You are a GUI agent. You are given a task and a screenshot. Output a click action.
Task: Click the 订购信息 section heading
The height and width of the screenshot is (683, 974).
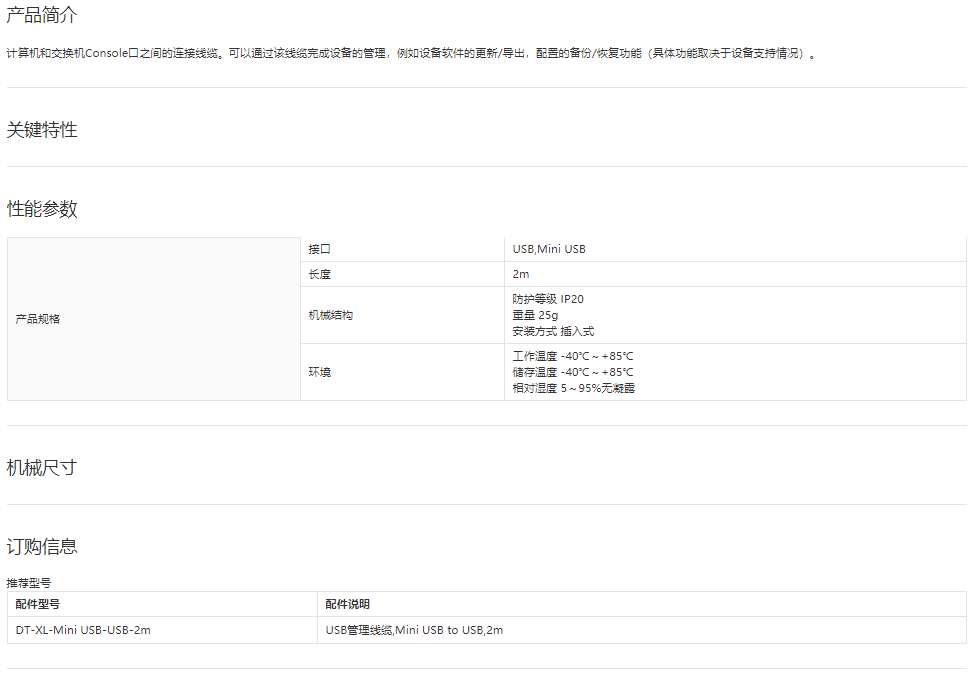tap(41, 546)
